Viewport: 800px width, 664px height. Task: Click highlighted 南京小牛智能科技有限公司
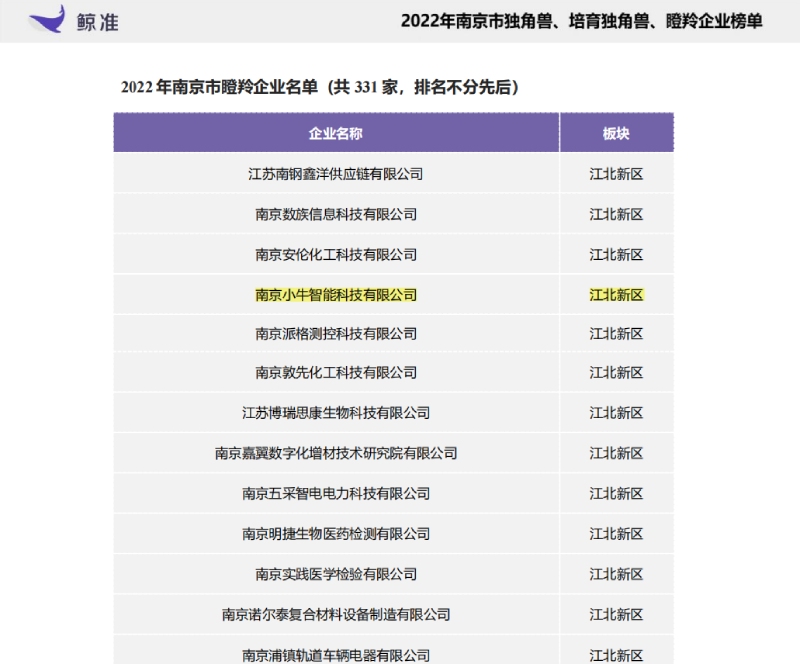tap(336, 295)
